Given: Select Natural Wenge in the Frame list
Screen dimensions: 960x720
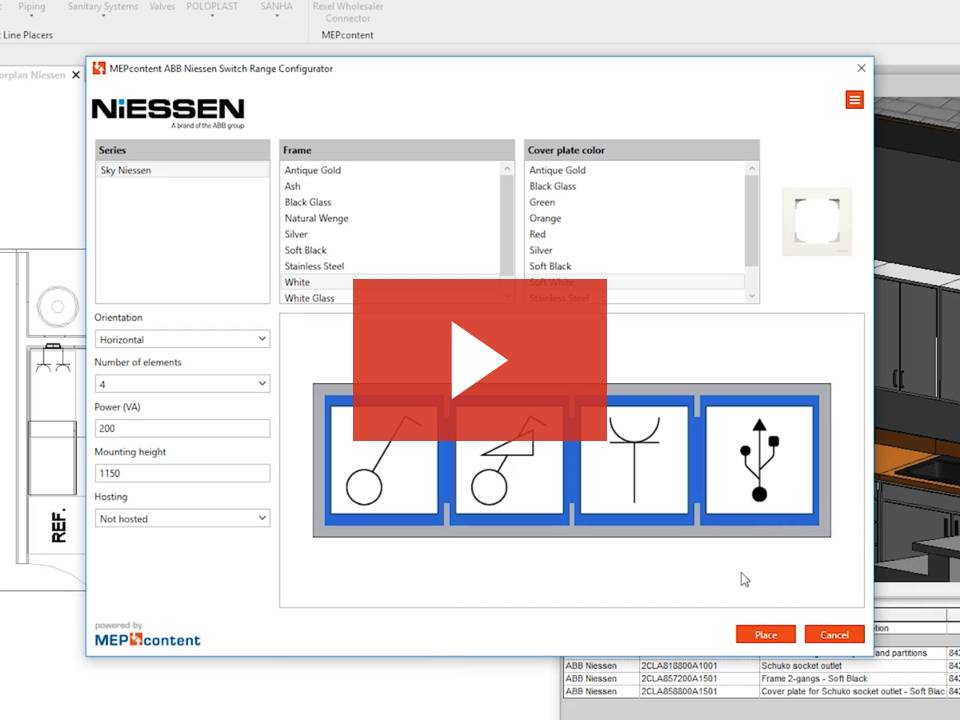Looking at the screenshot, I should pos(316,218).
